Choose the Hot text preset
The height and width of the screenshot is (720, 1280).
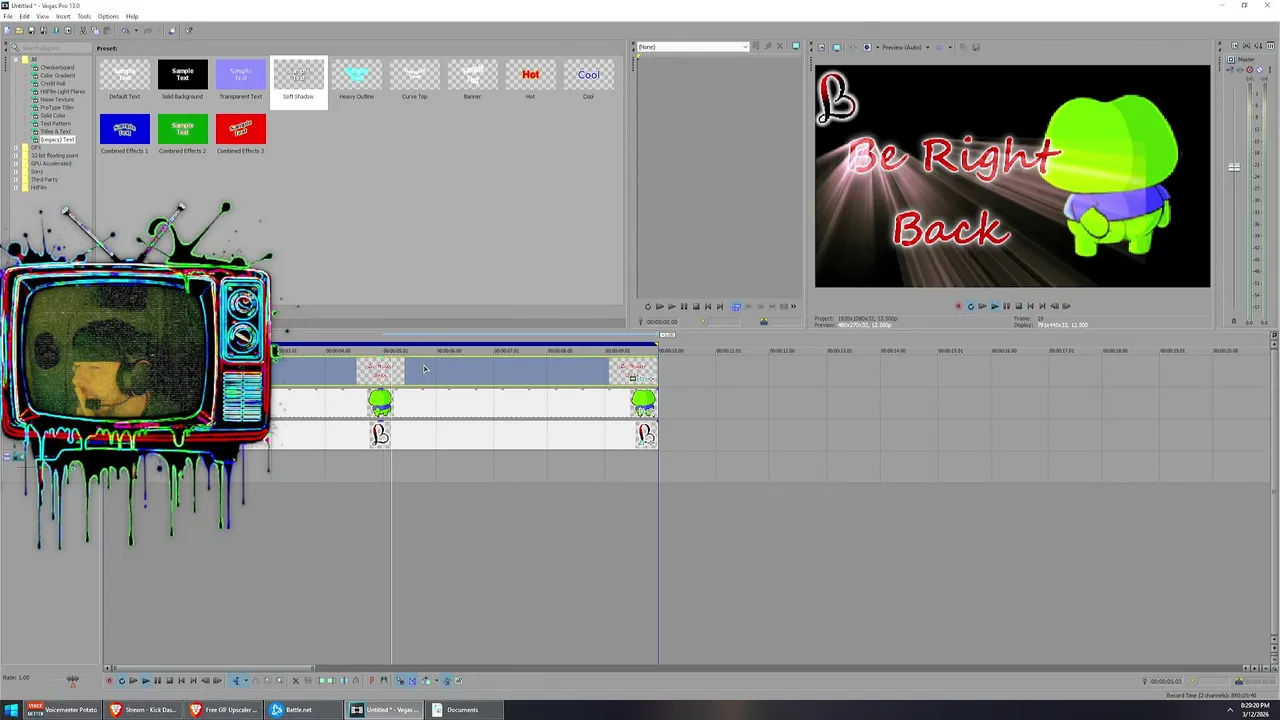click(x=530, y=80)
